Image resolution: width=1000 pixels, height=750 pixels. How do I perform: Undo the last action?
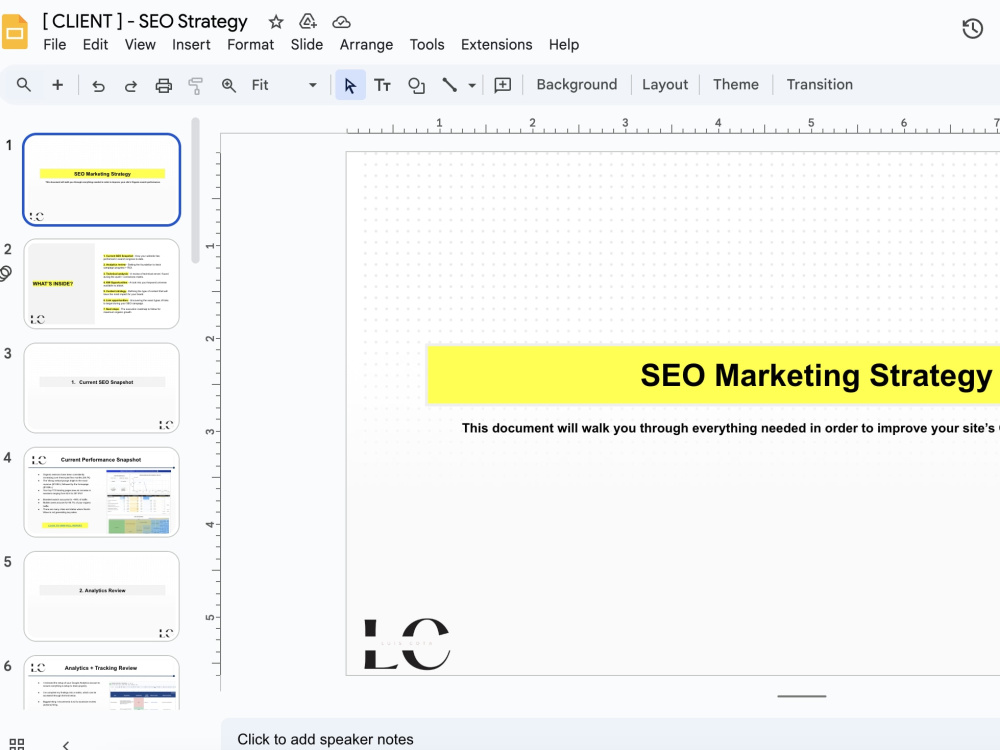pyautogui.click(x=98, y=85)
